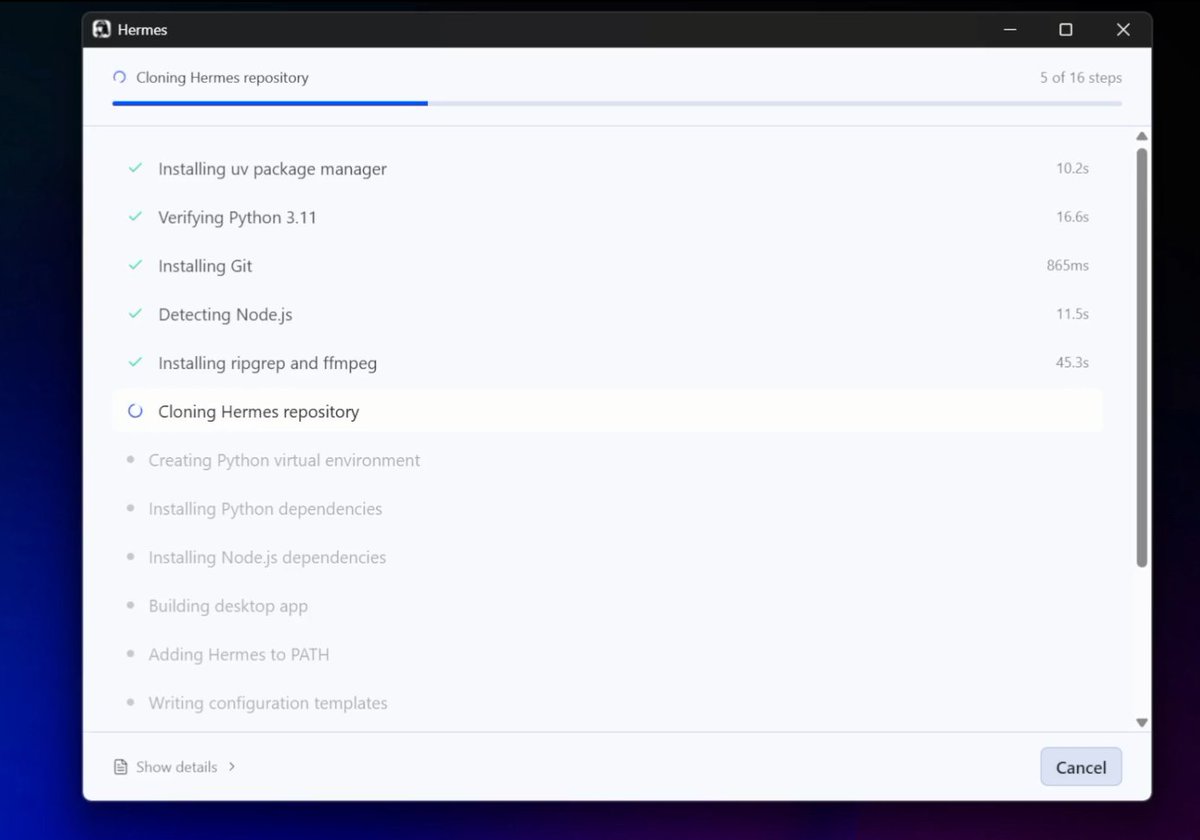Click bullet beside Writing configuration templates
This screenshot has height=840, width=1200.
tap(130, 703)
